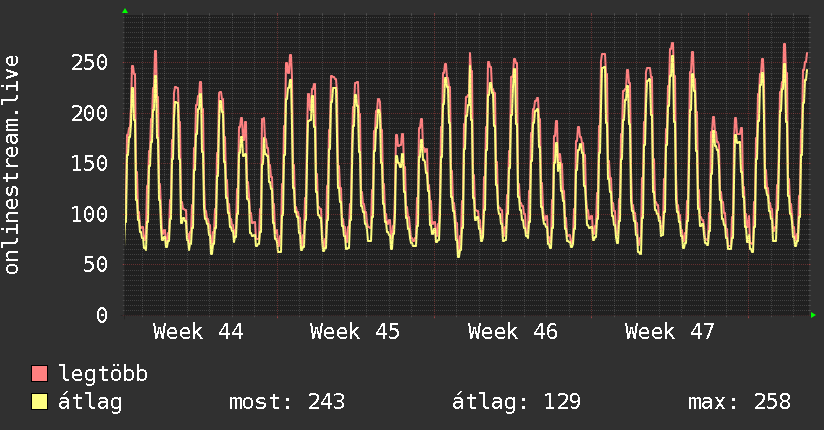Image resolution: width=824 pixels, height=430 pixels.
Task: Click the 'átlag' legend label beside yellow swatch
Action: click(x=90, y=402)
